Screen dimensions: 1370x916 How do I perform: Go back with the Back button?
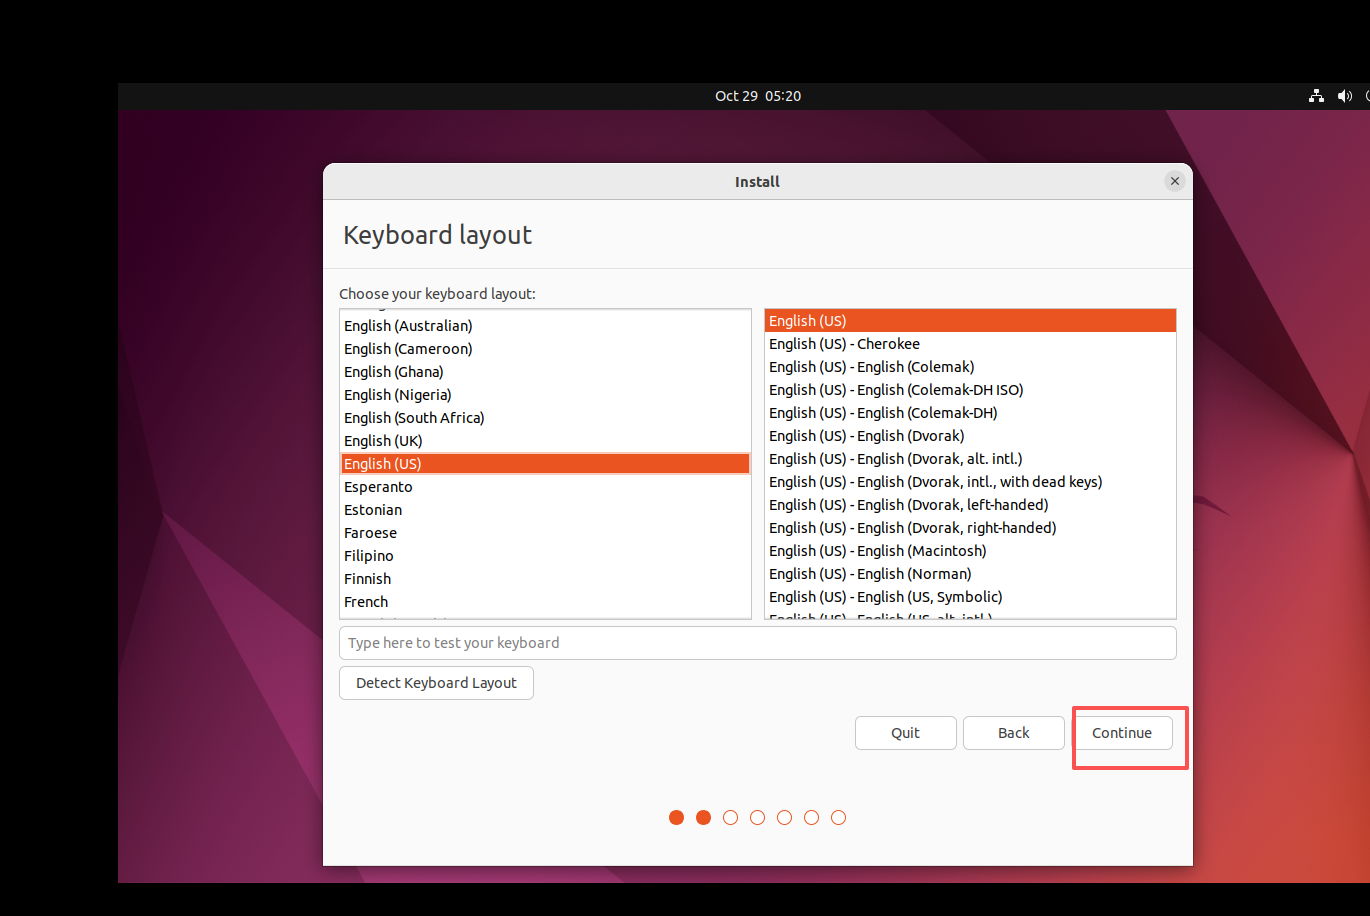pyautogui.click(x=1014, y=733)
